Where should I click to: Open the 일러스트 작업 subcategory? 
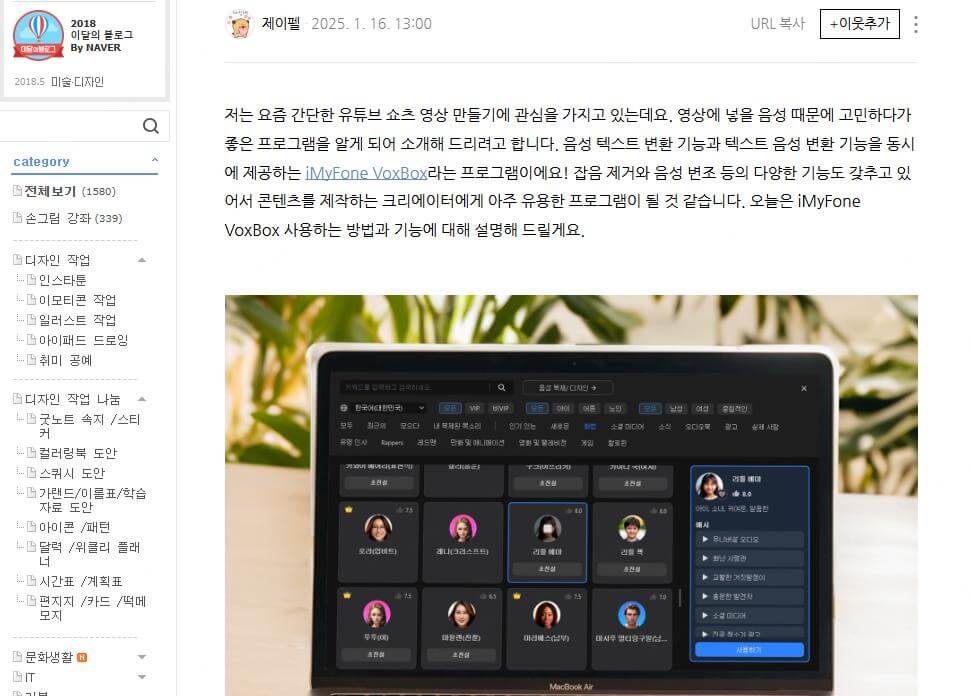pos(77,320)
